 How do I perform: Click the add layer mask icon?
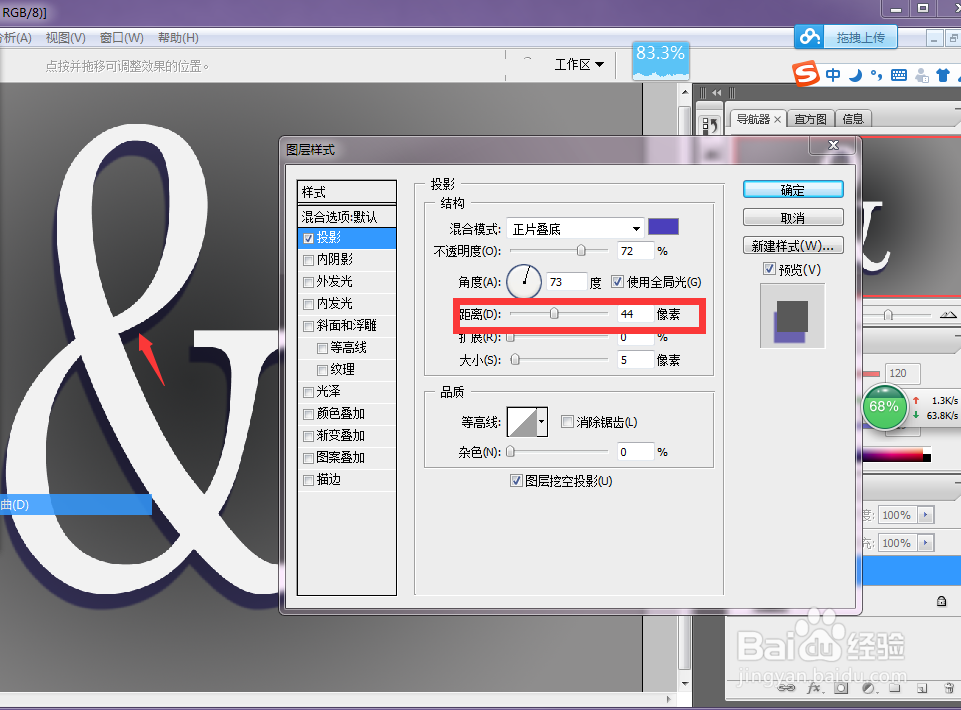coord(840,687)
